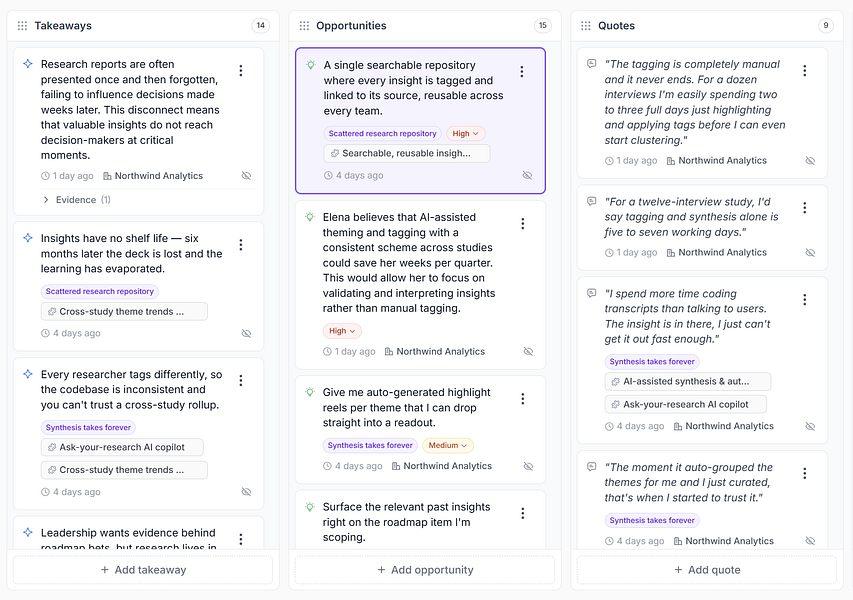This screenshot has width=853, height=600.
Task: Toggle visibility on Research reports takeaway card
Action: point(246,176)
